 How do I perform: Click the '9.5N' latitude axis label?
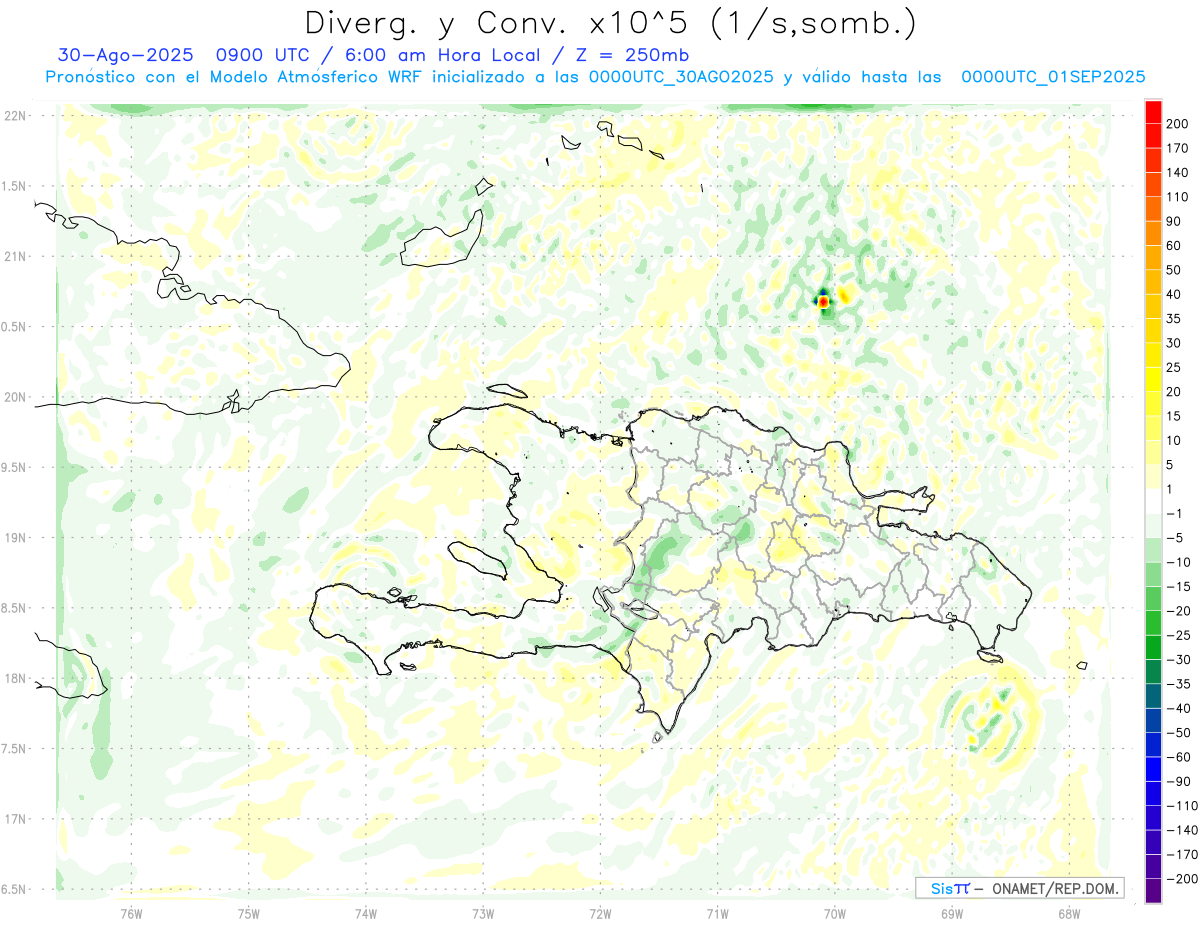14,467
